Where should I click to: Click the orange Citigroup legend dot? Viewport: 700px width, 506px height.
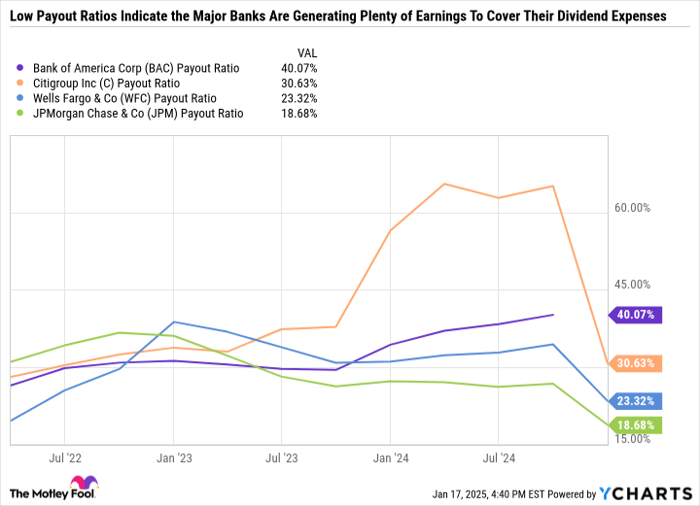point(20,83)
